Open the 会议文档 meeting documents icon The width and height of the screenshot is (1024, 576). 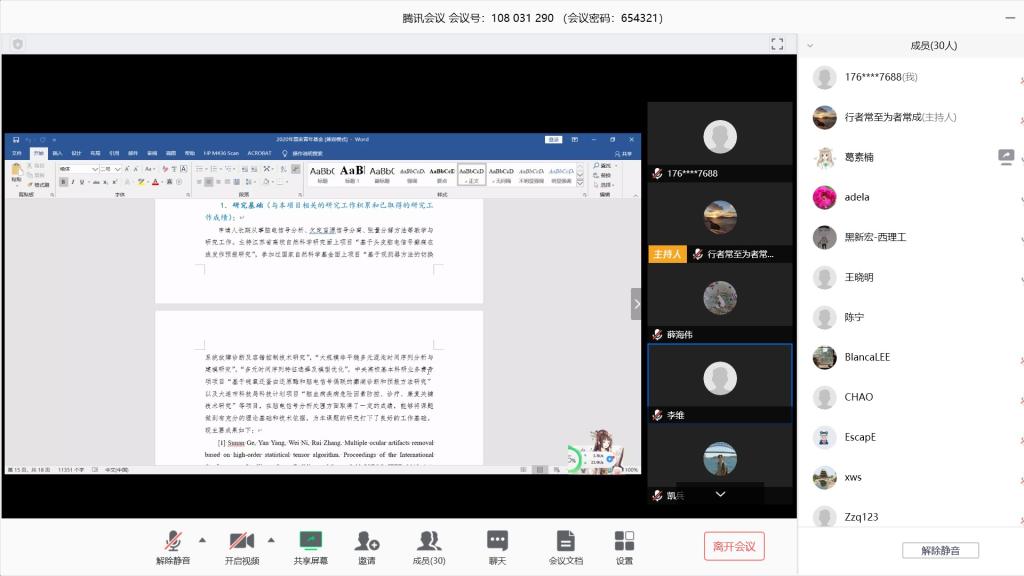[x=565, y=541]
